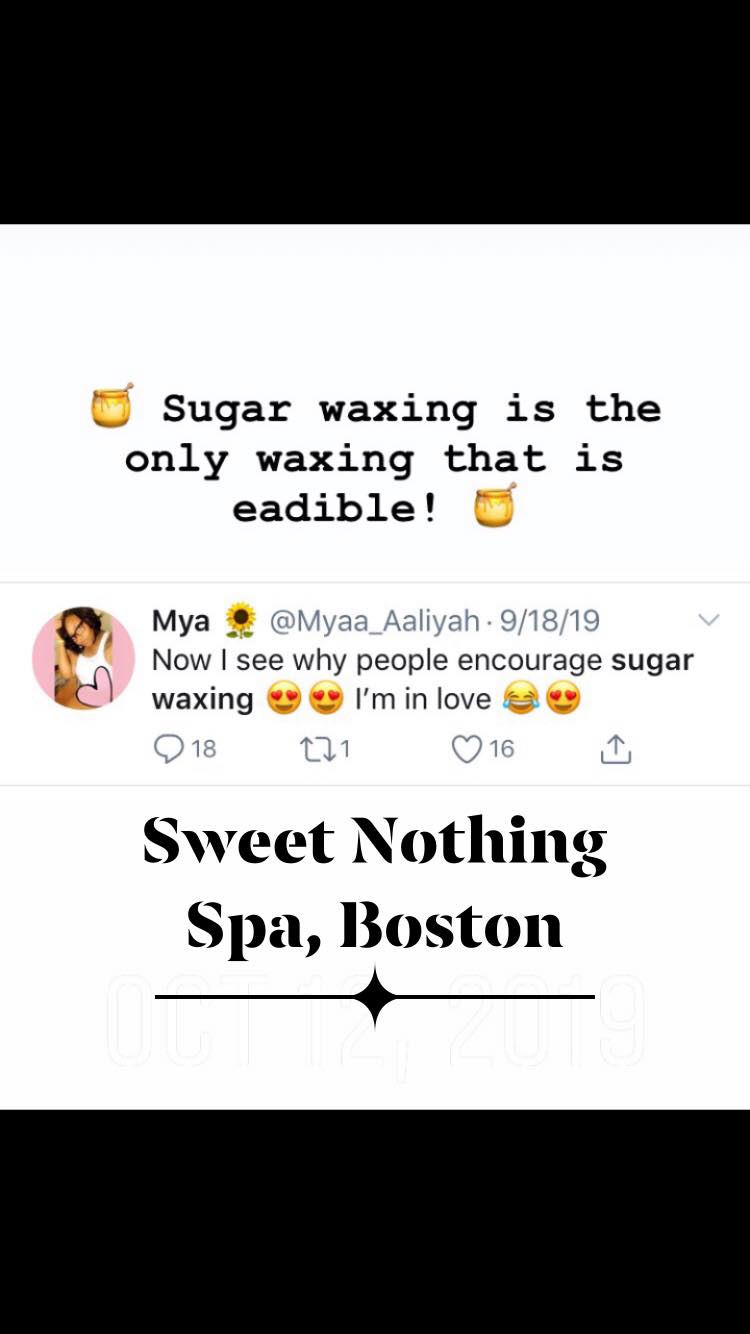Image resolution: width=750 pixels, height=1334 pixels.
Task: Click the display name "Mya"
Action: (181, 621)
